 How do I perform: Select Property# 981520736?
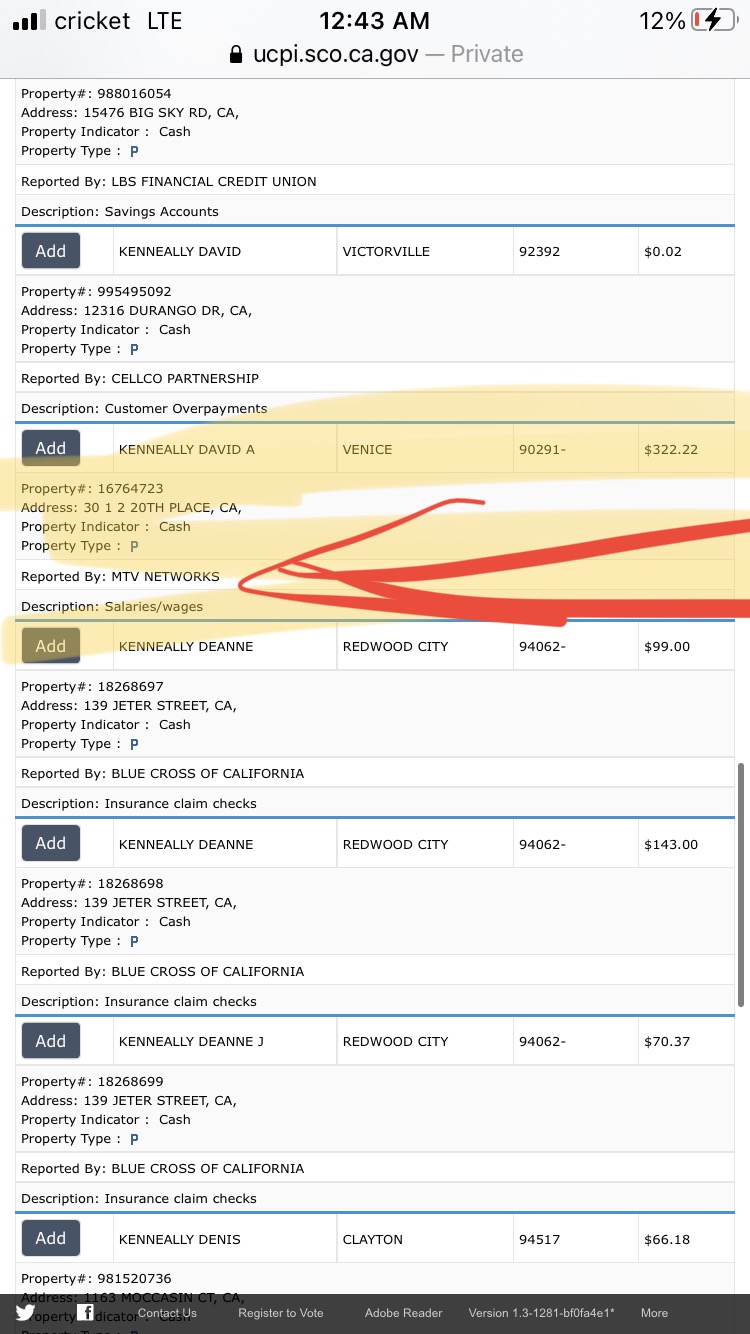point(96,1279)
